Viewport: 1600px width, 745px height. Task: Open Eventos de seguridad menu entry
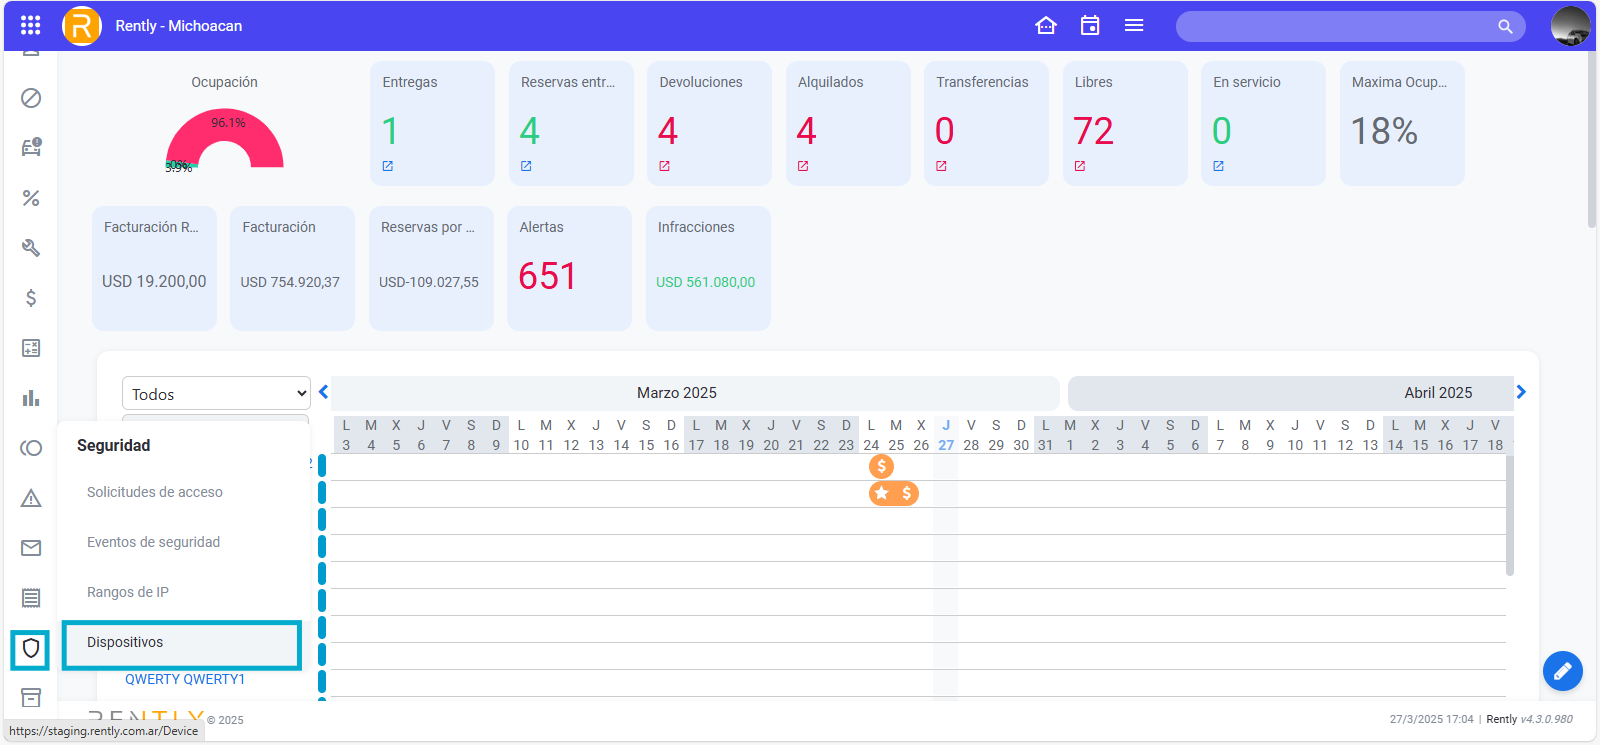point(153,542)
